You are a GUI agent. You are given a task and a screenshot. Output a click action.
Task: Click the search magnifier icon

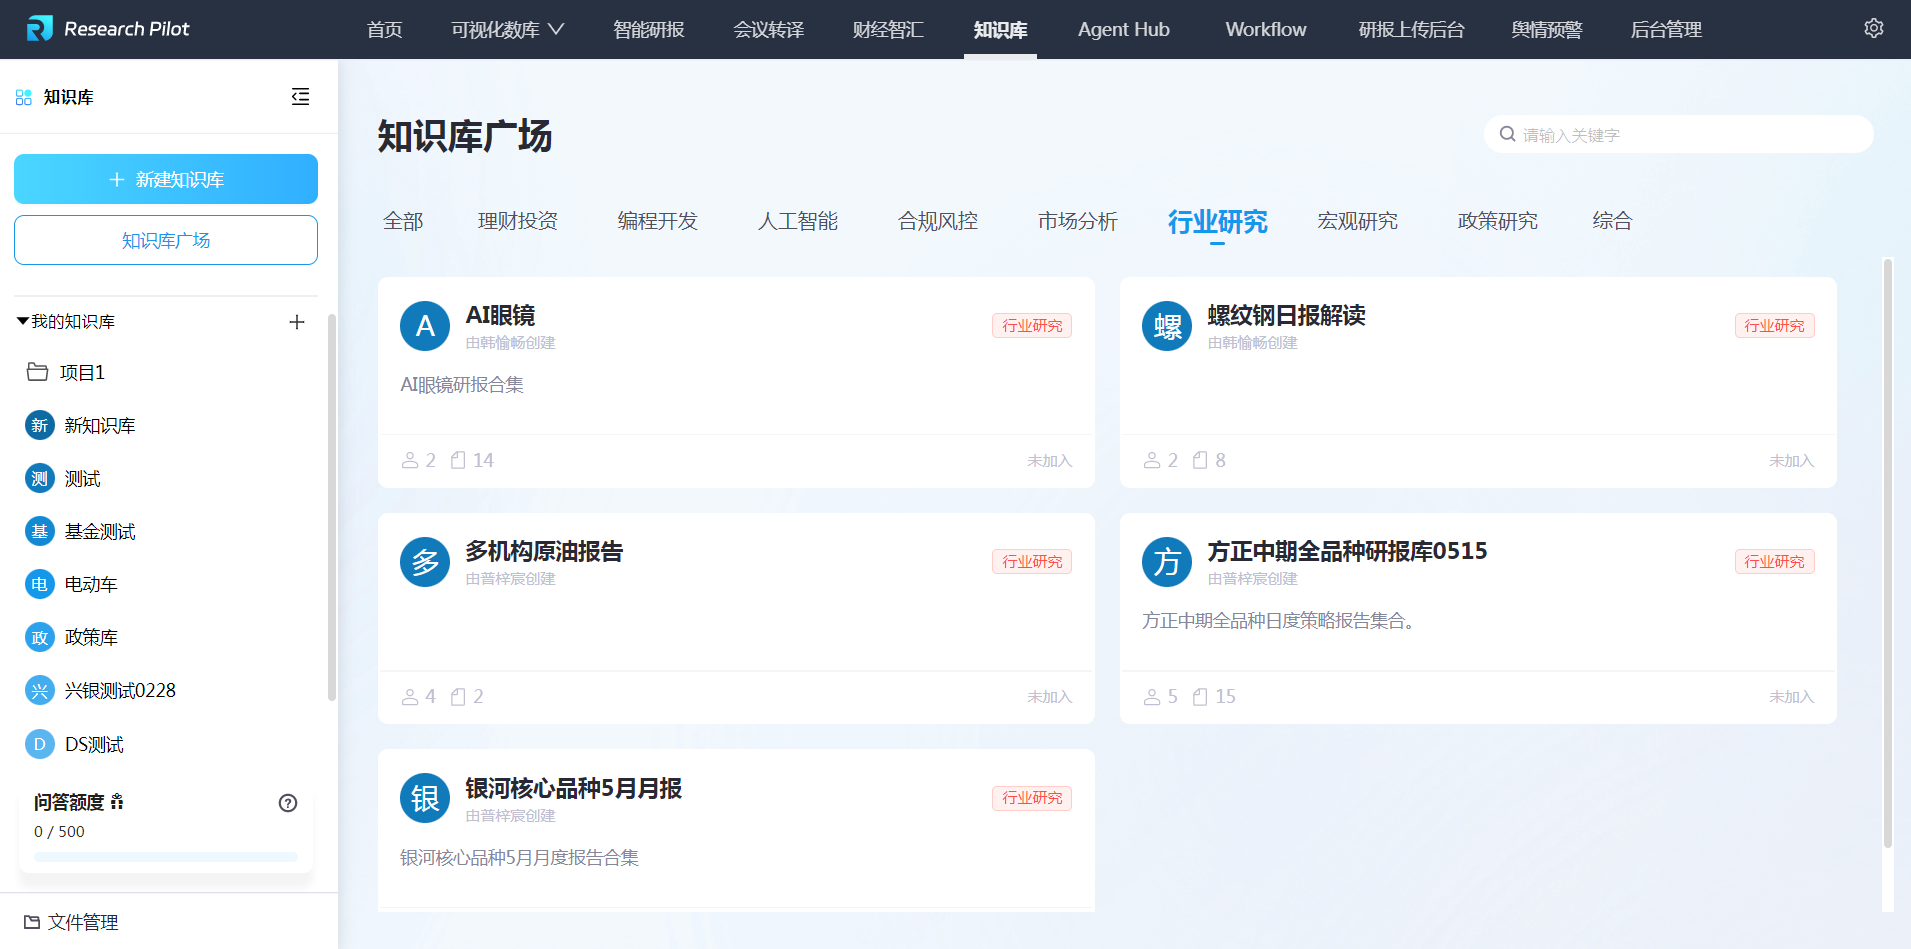1507,134
